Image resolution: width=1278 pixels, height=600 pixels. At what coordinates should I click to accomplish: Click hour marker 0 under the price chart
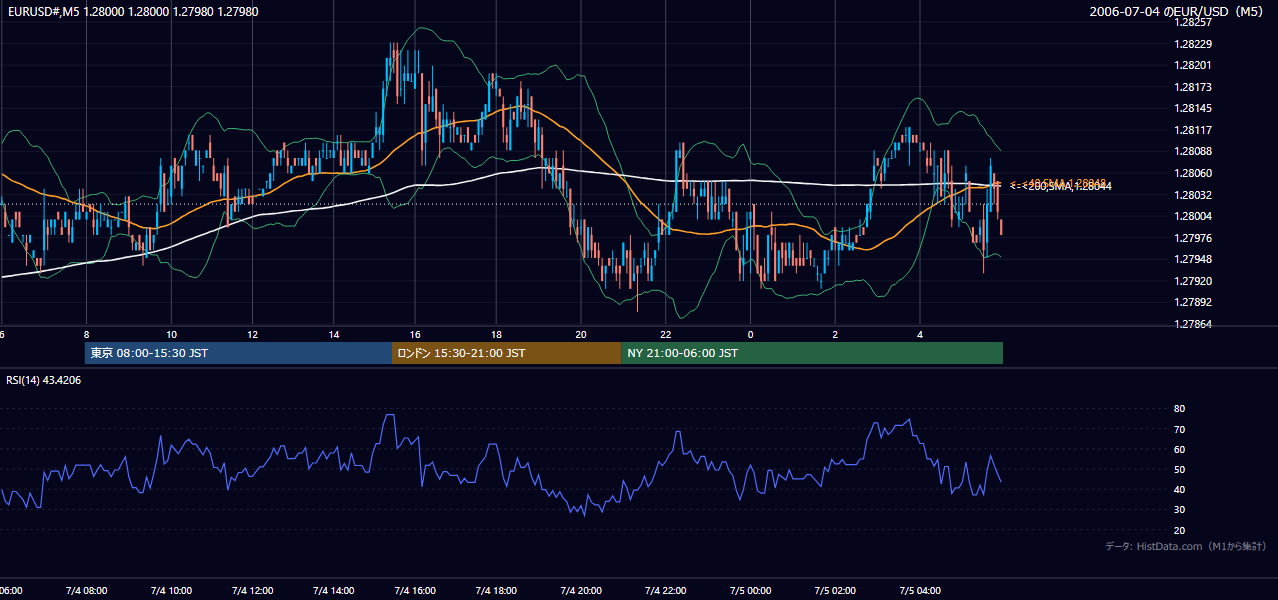tap(750, 334)
